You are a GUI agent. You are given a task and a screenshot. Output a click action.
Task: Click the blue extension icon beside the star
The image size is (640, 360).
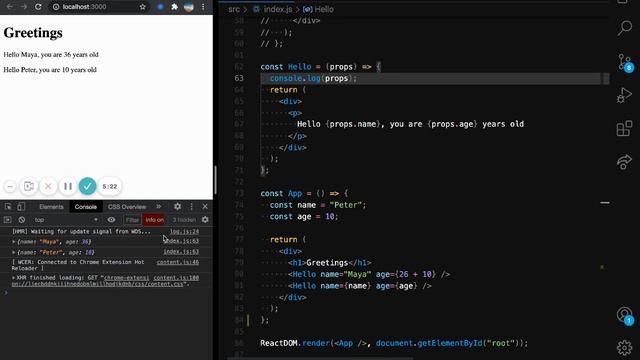click(x=160, y=7)
